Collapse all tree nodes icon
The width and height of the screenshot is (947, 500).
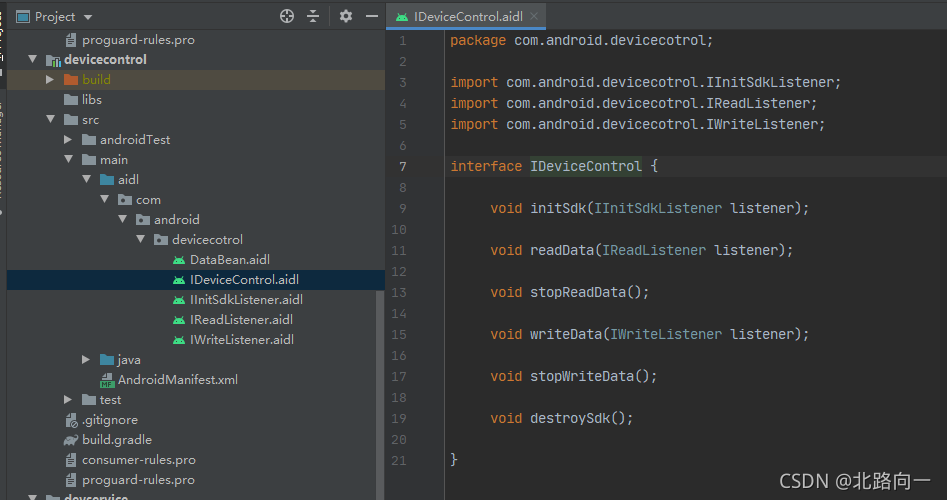(x=313, y=16)
